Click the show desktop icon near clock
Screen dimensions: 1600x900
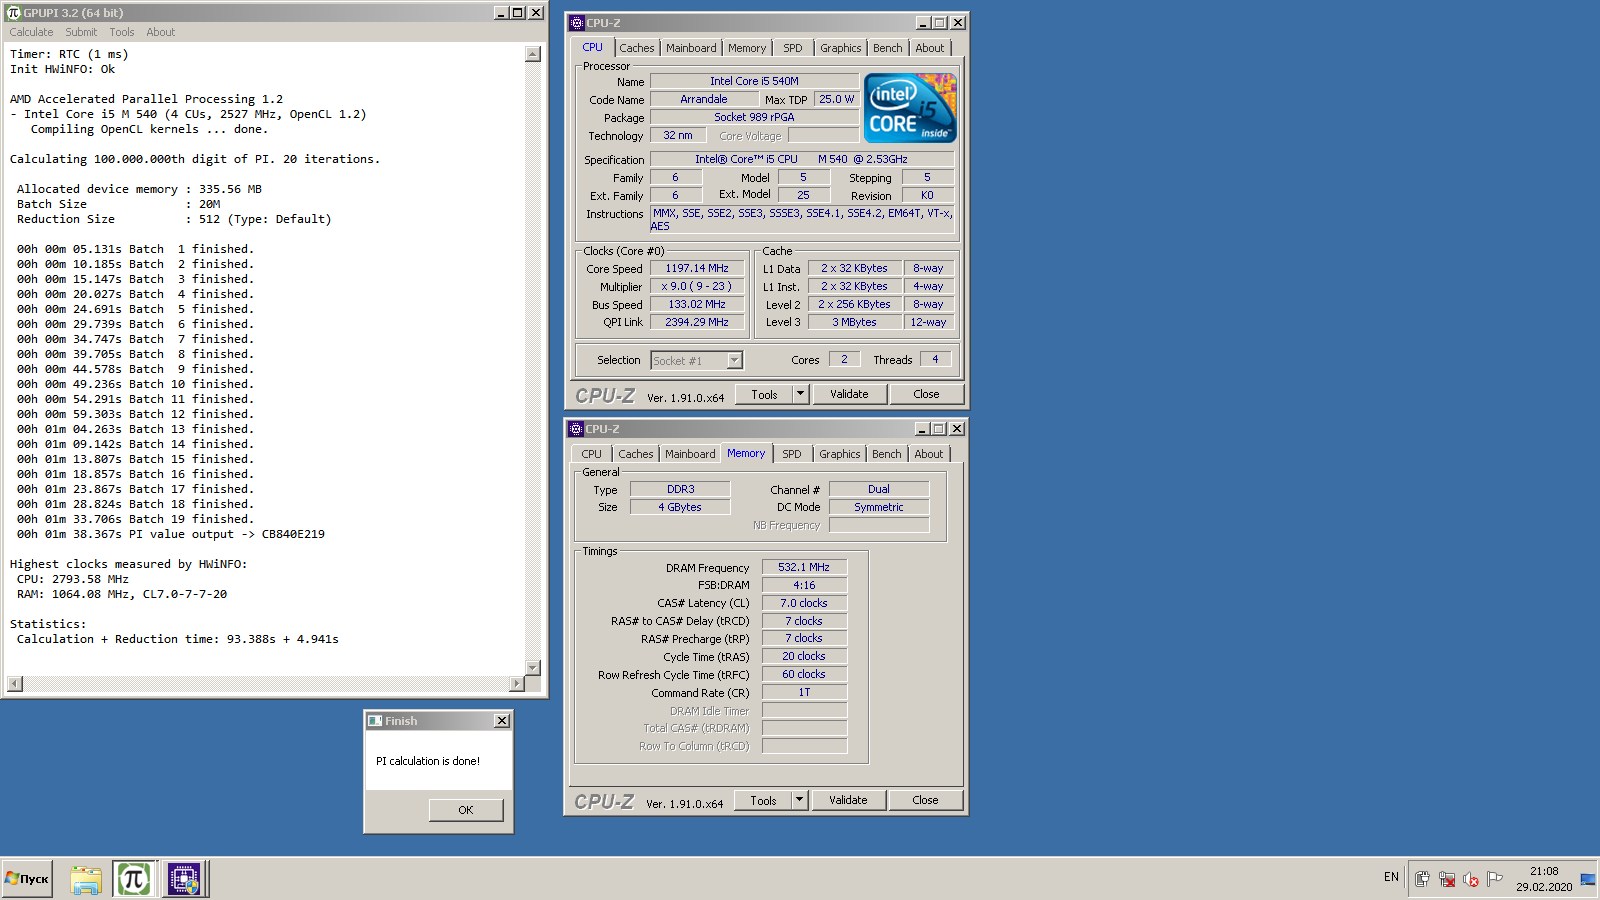pyautogui.click(x=1588, y=879)
